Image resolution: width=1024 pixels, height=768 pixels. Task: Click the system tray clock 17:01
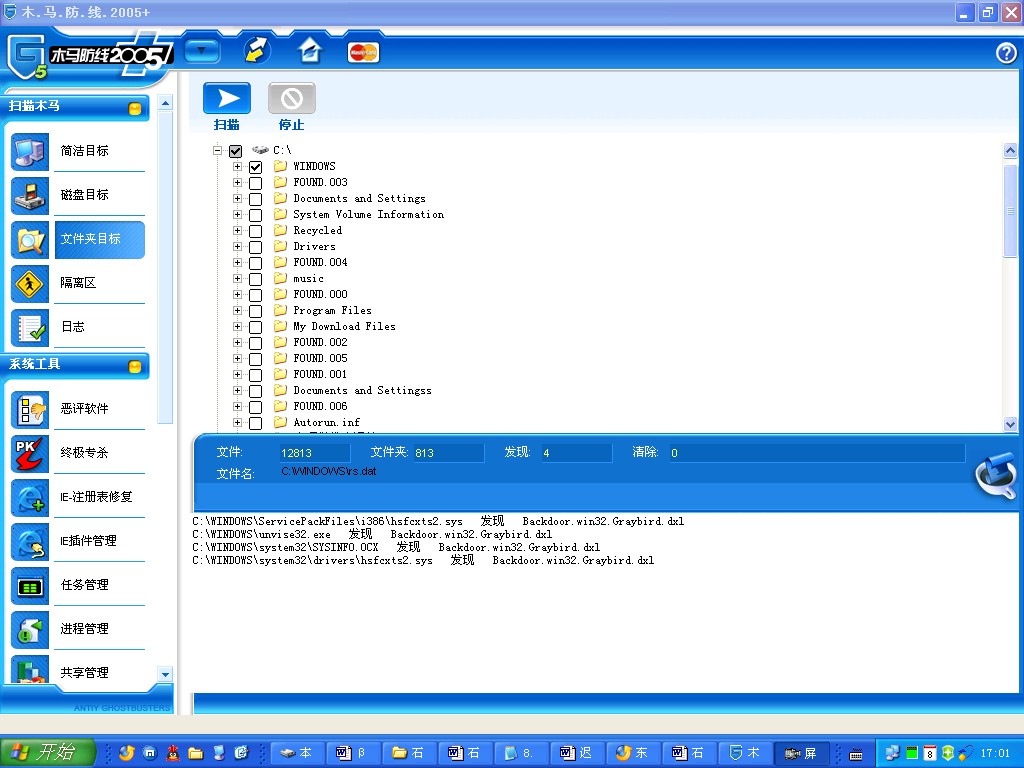point(994,753)
